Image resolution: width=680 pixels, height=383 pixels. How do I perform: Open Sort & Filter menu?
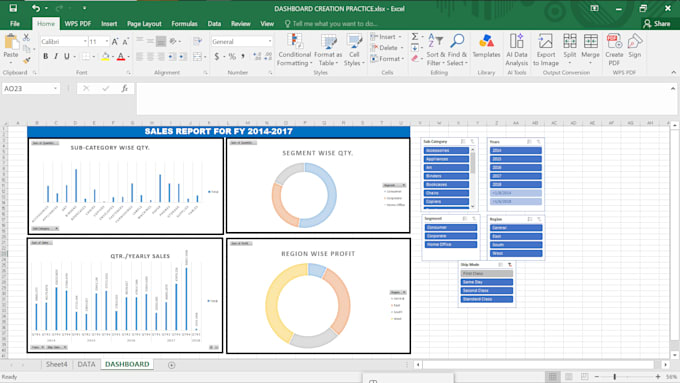(435, 50)
